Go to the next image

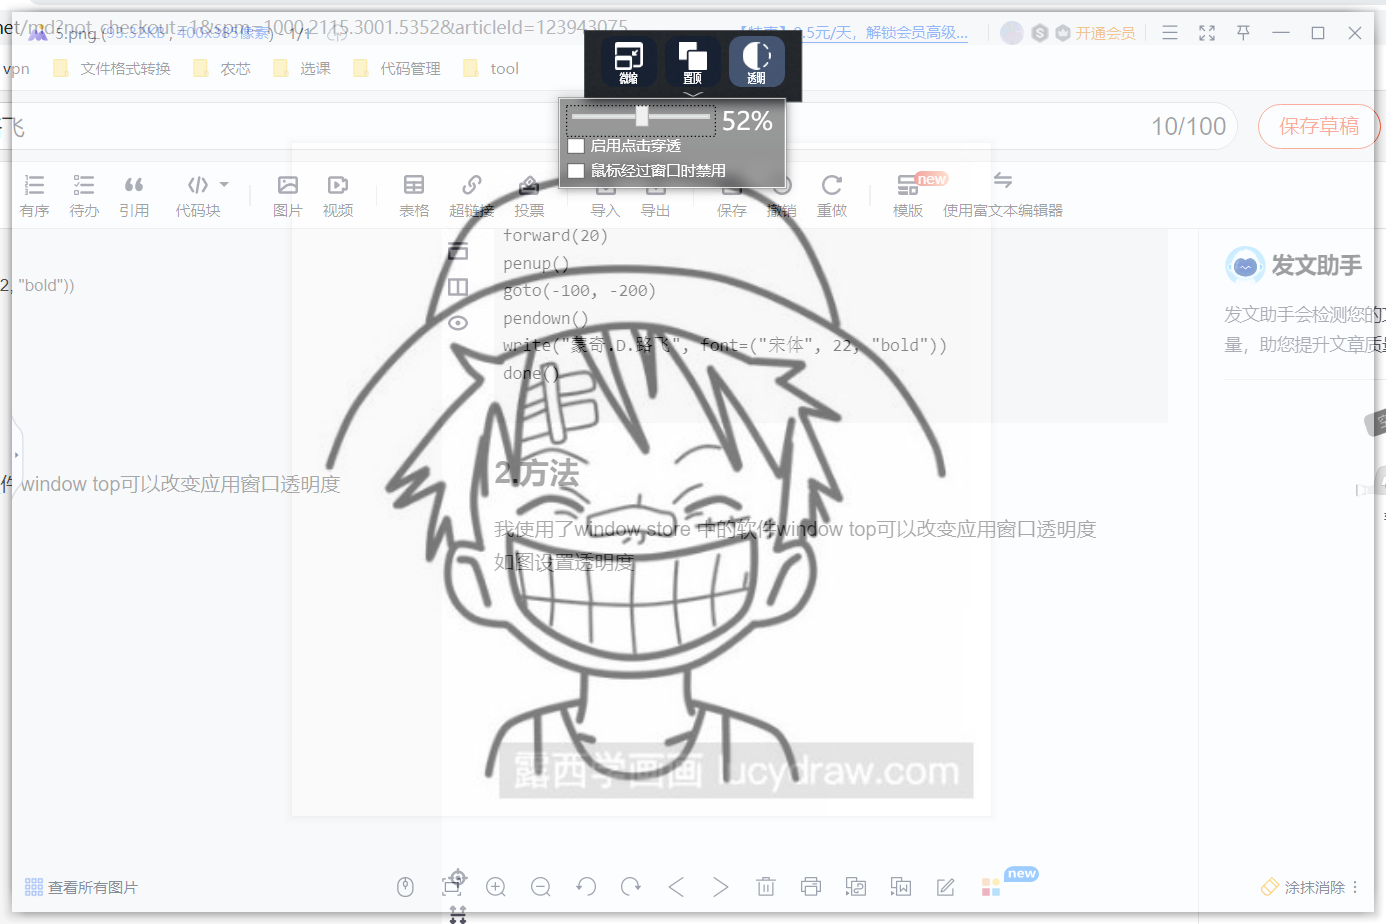(721, 887)
